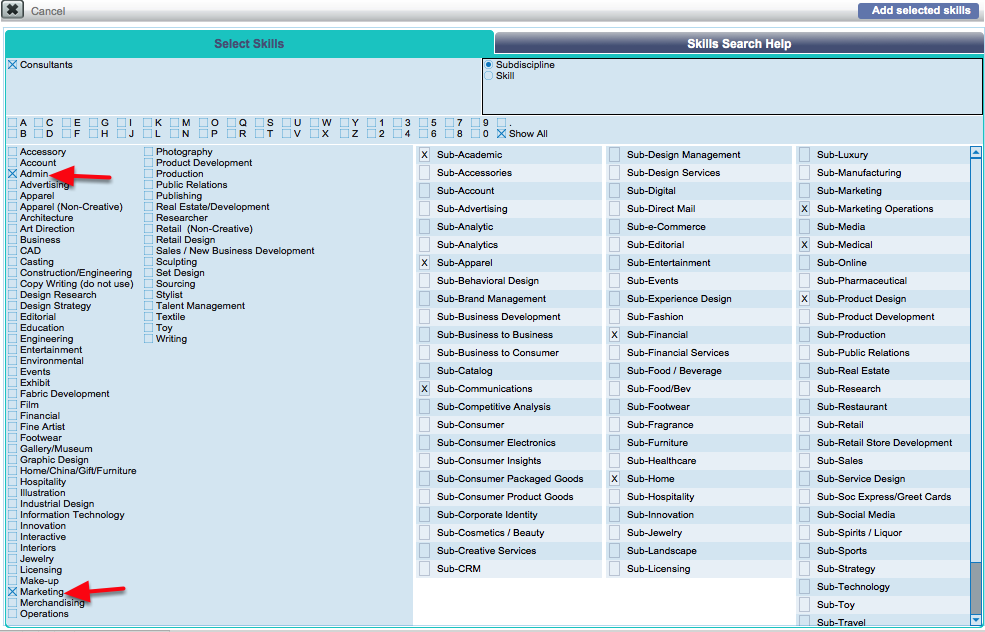Check the letter S filter box
Image resolution: width=985 pixels, height=632 pixels.
pos(258,123)
